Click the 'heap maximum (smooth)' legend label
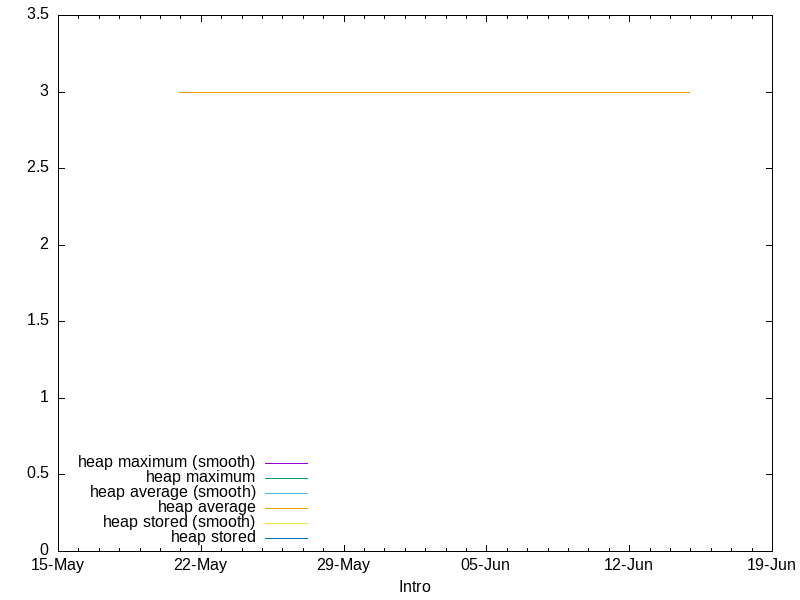Screen dimensions: 800x600 pos(166,462)
